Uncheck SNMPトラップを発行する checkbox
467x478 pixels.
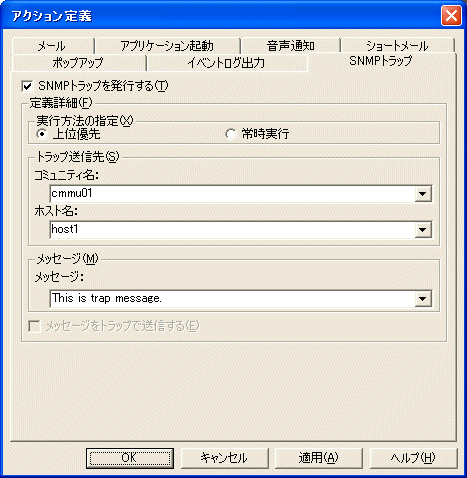click(x=27, y=87)
